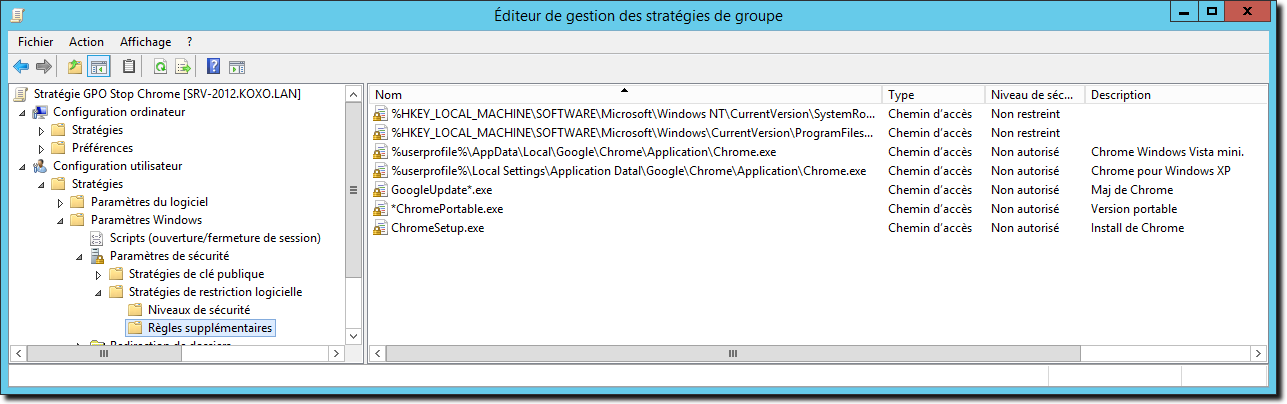
Task: Collapse Stratégies de restriction logicielle node
Action: [98, 293]
